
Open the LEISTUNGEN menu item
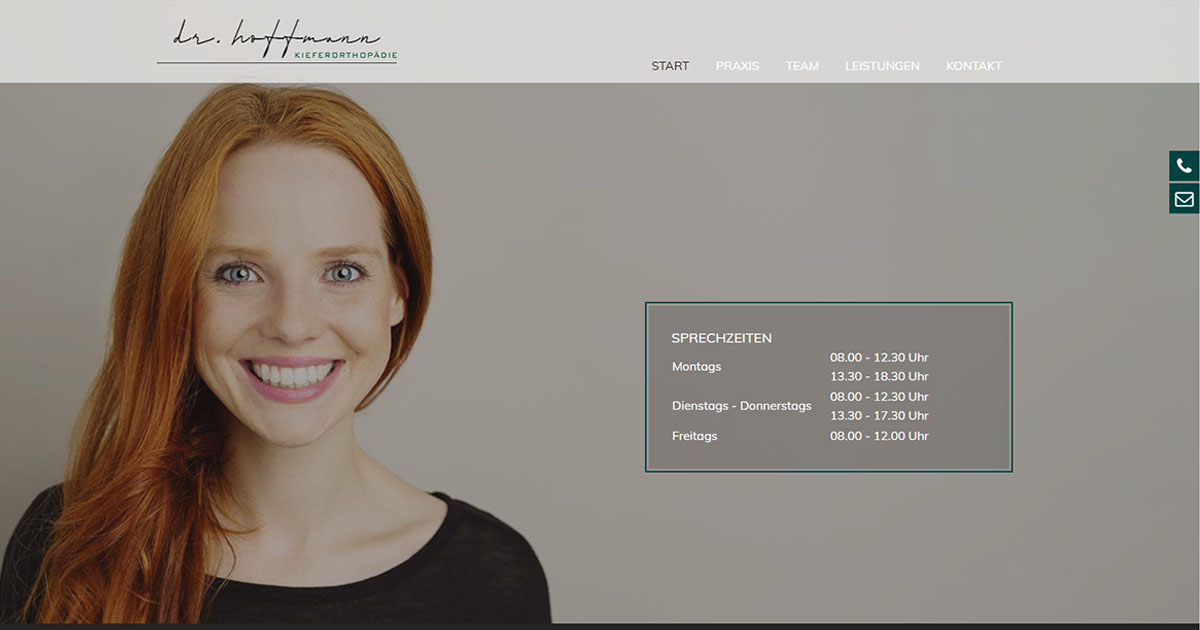[882, 65]
